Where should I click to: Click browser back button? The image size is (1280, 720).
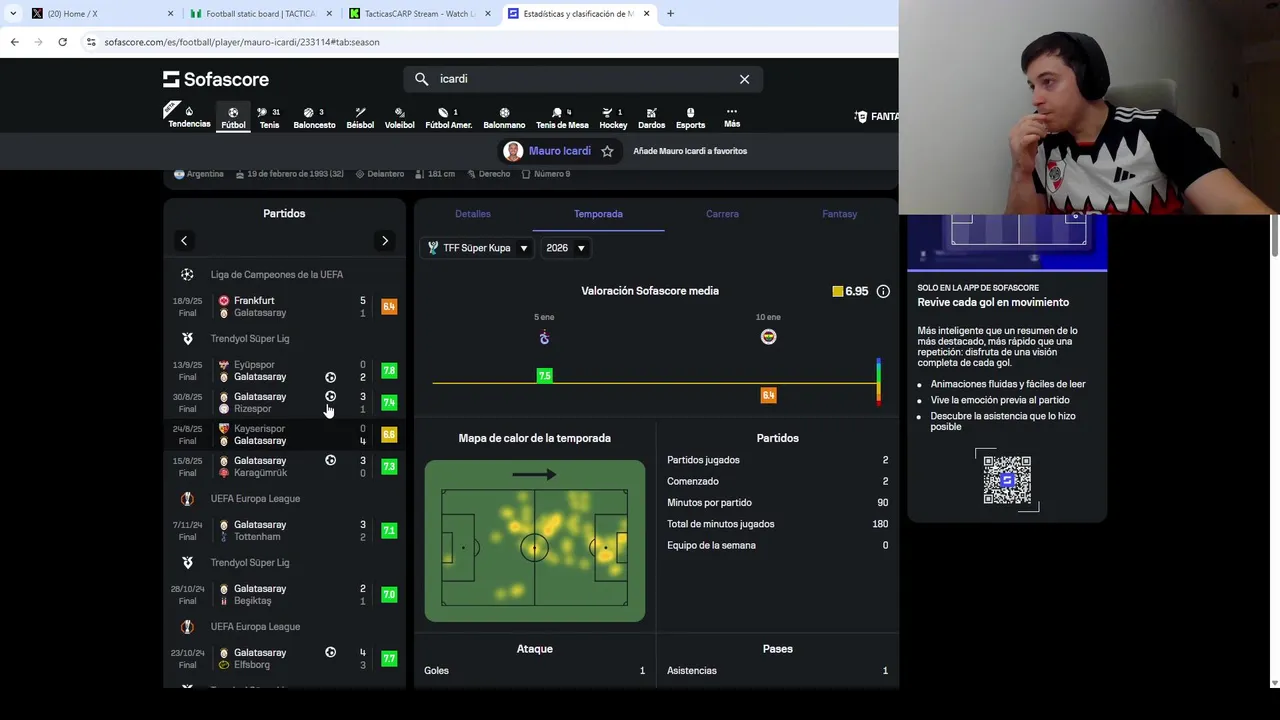coord(14,42)
